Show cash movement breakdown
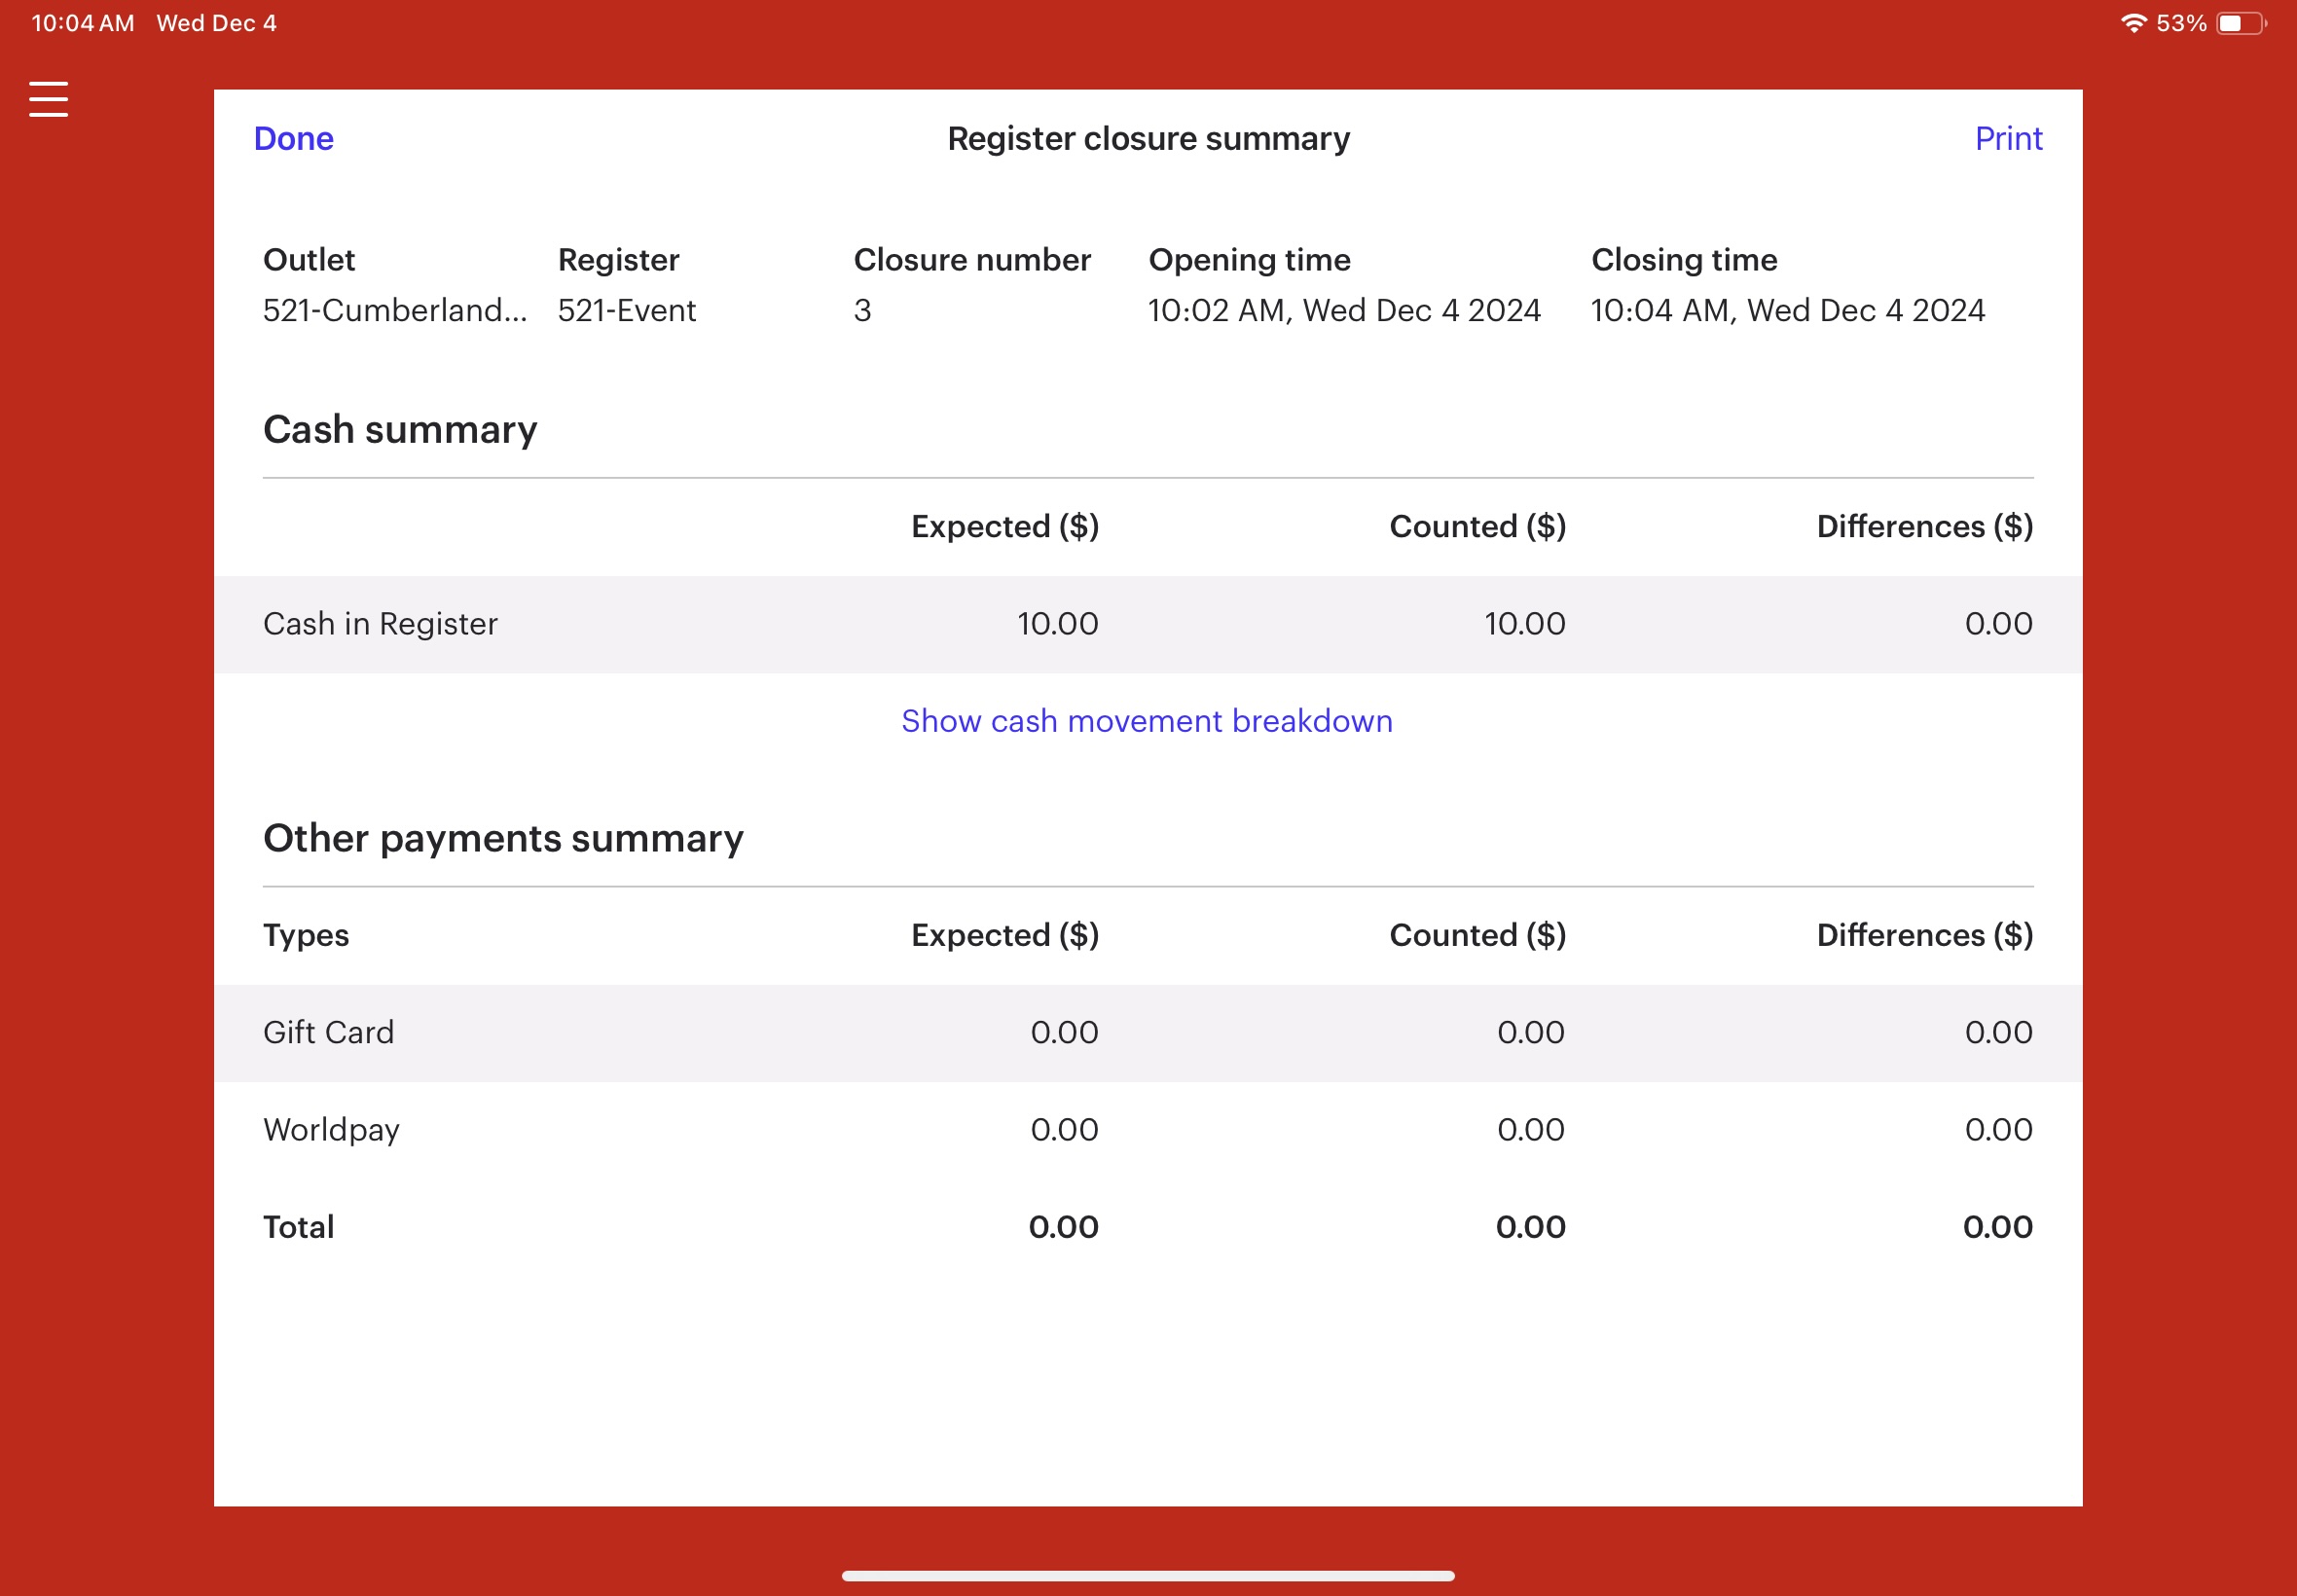The width and height of the screenshot is (2297, 1596). pos(1147,721)
